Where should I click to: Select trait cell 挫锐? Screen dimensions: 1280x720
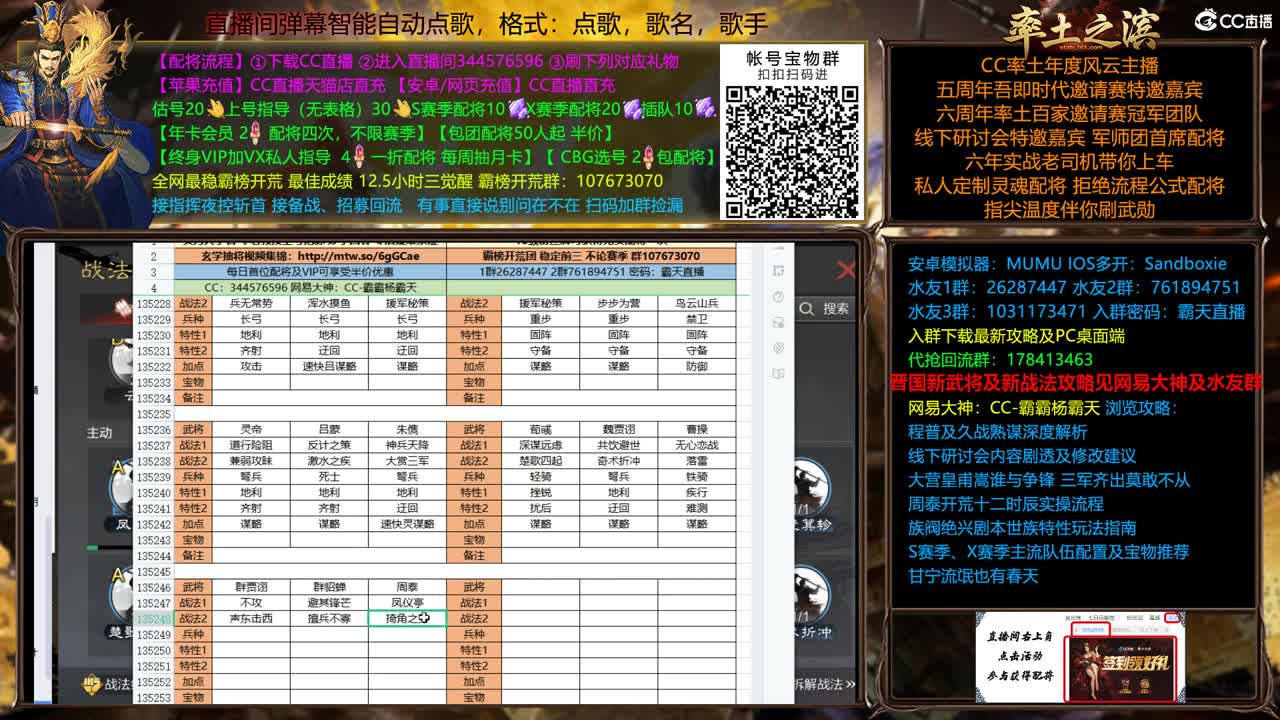click(x=541, y=493)
